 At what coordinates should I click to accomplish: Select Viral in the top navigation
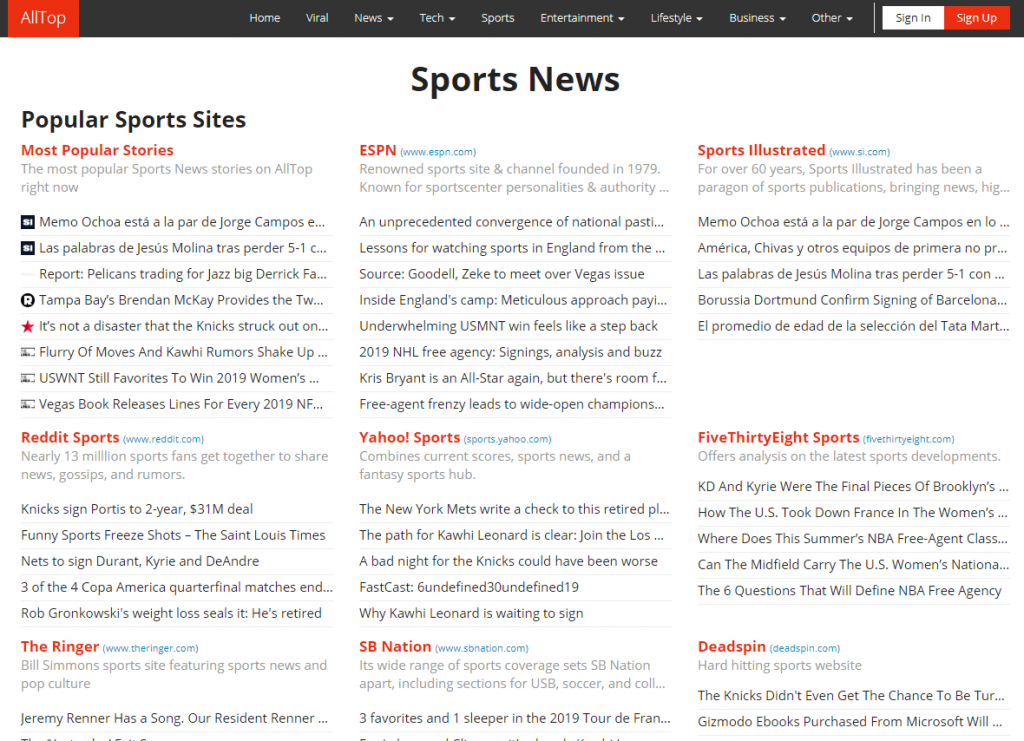pos(317,18)
